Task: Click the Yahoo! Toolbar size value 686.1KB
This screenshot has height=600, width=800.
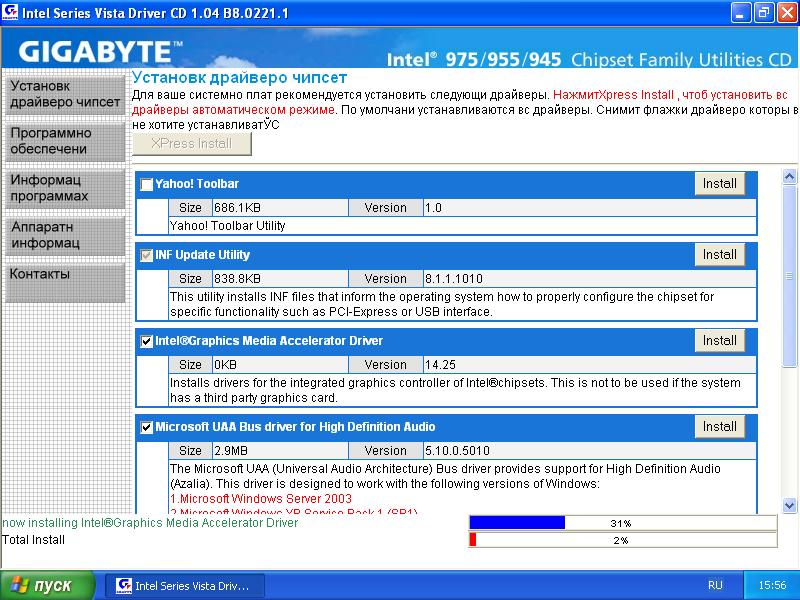Action: coord(237,208)
